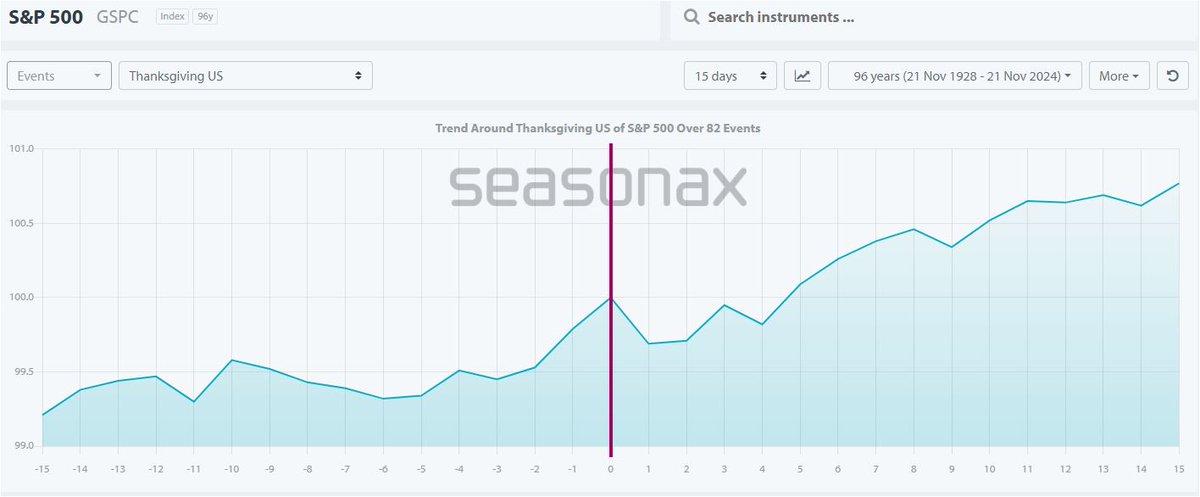Click the S&P 500 title
Screen dimensions: 1200x497
point(46,17)
